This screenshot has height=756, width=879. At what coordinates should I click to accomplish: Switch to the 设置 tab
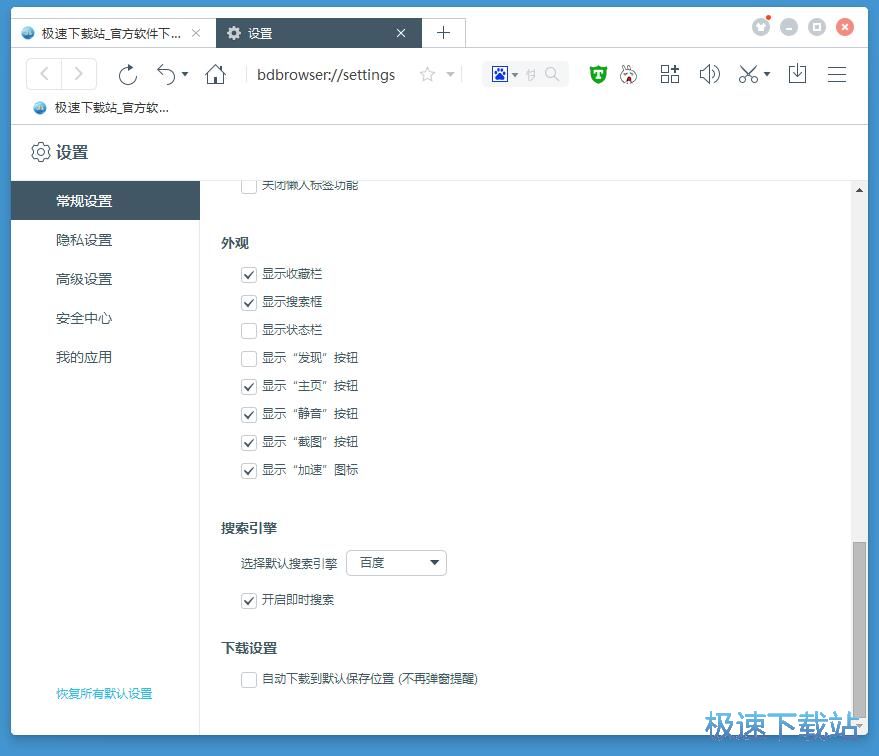tap(318, 33)
